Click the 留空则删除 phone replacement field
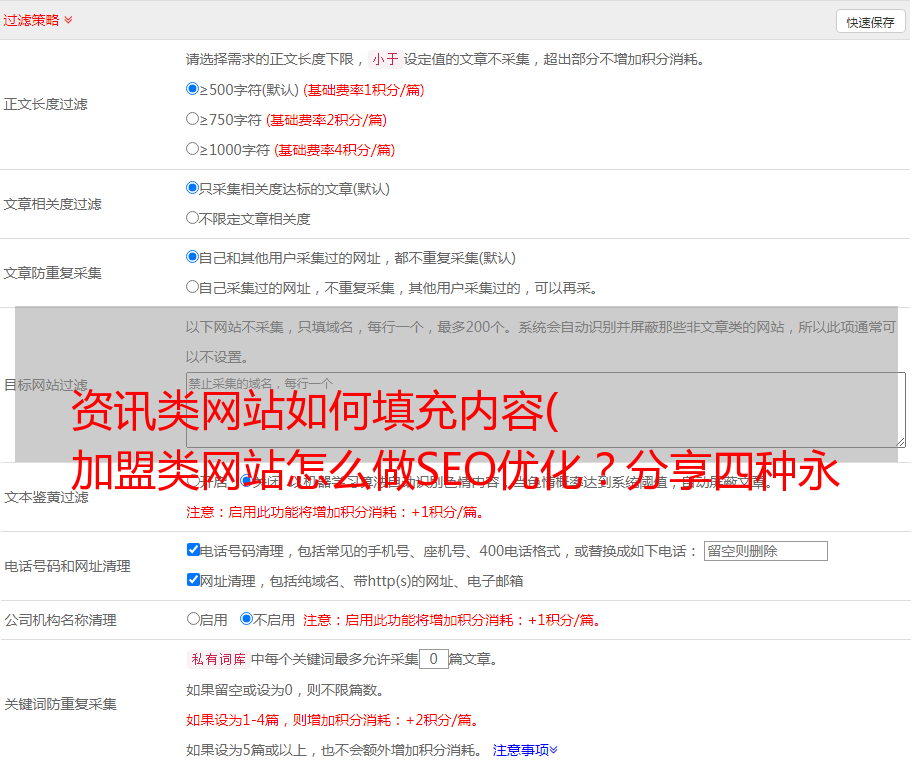Screen dimensions: 912x768 [765, 551]
